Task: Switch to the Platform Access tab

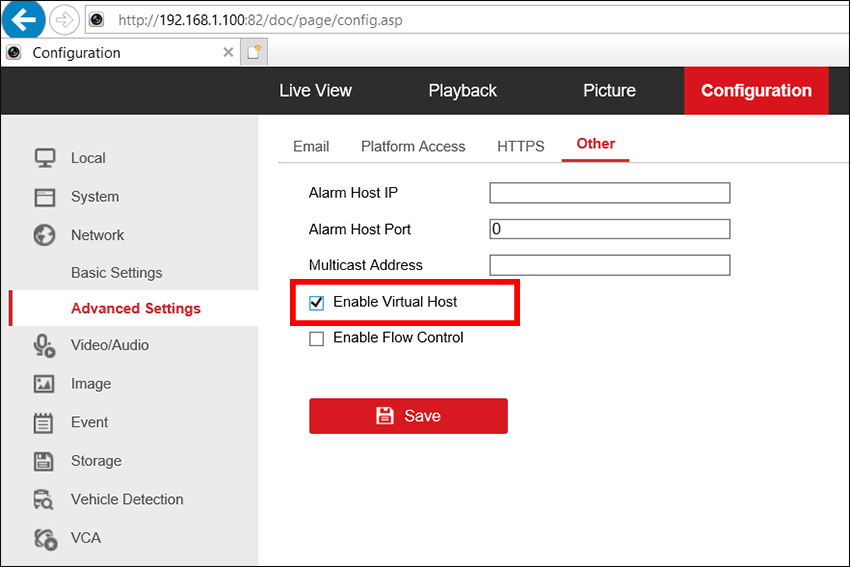Action: point(413,146)
